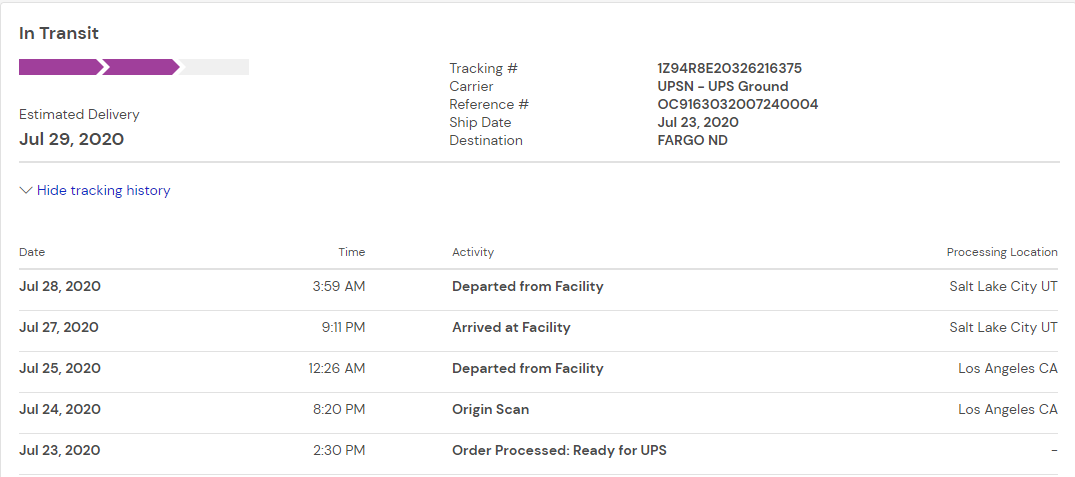Click the Hide tracking history link

pos(103,190)
